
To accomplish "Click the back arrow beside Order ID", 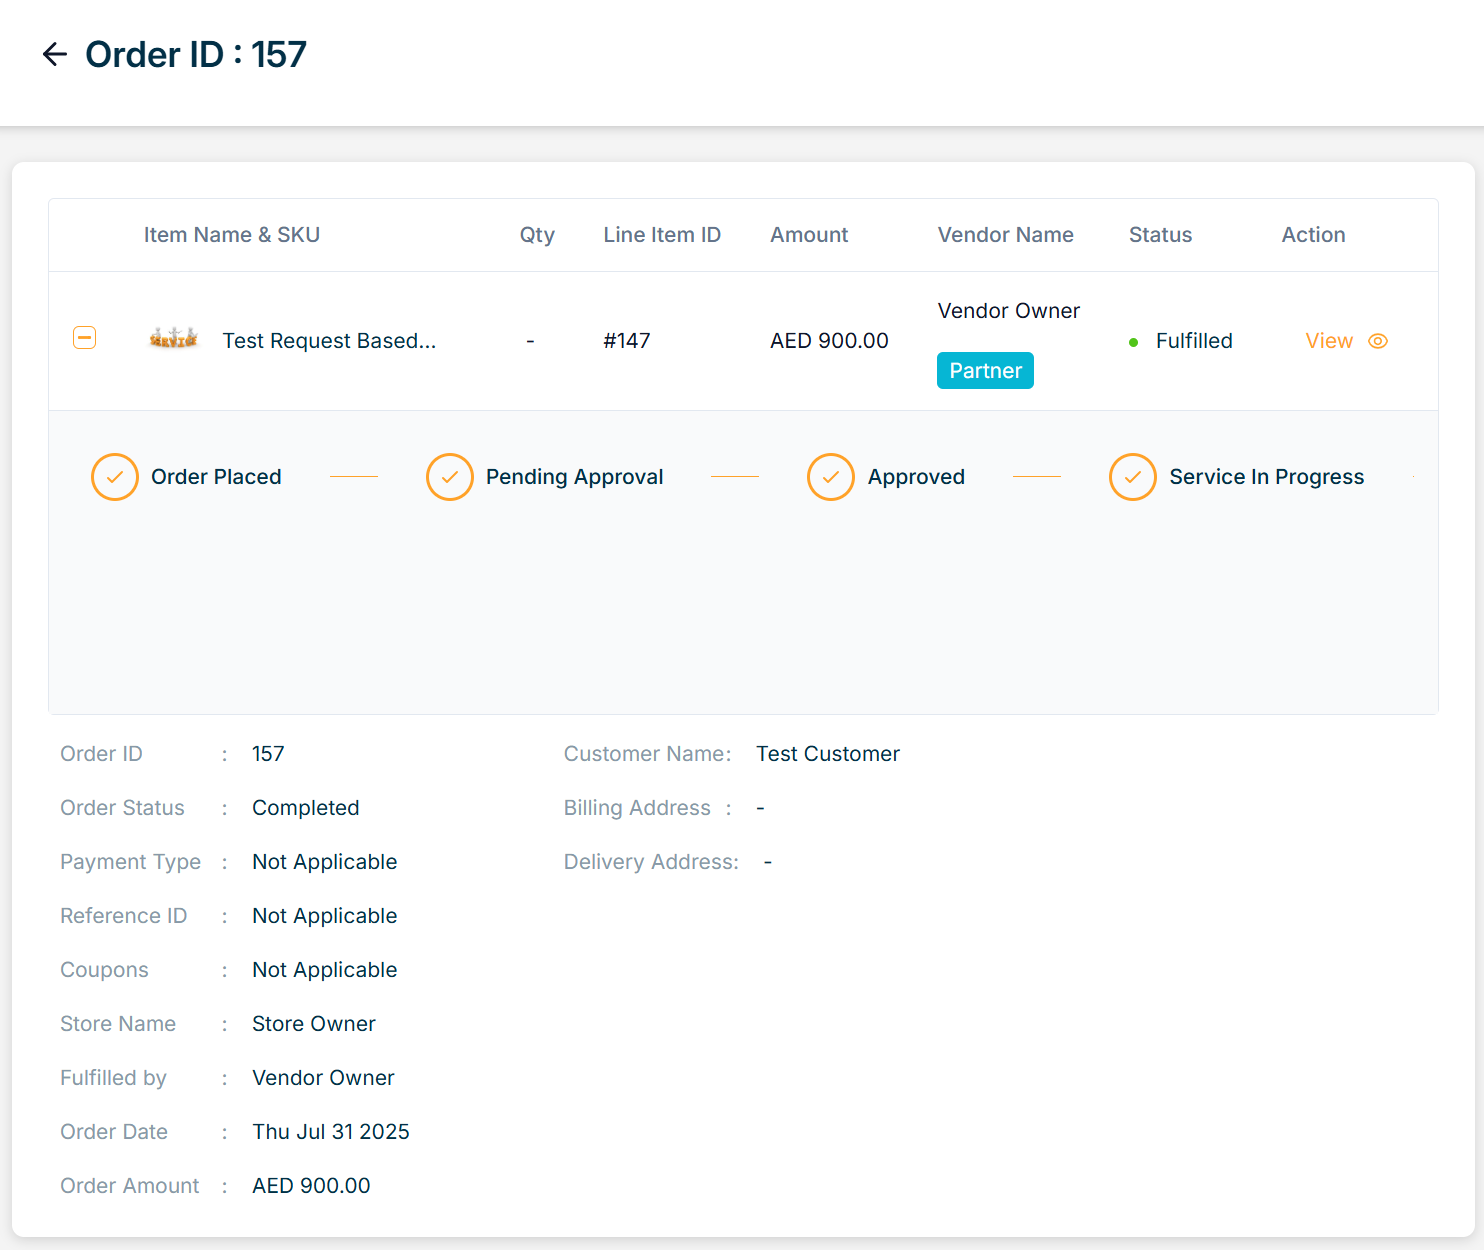I will tap(55, 54).
